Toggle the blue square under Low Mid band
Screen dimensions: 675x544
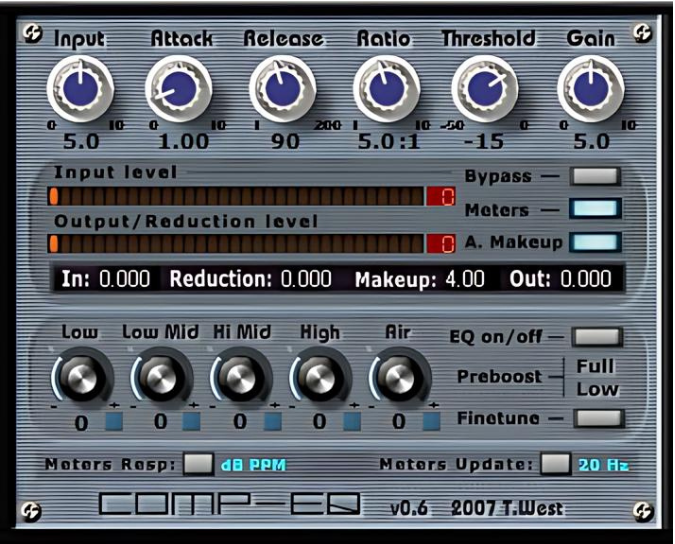tap(191, 422)
